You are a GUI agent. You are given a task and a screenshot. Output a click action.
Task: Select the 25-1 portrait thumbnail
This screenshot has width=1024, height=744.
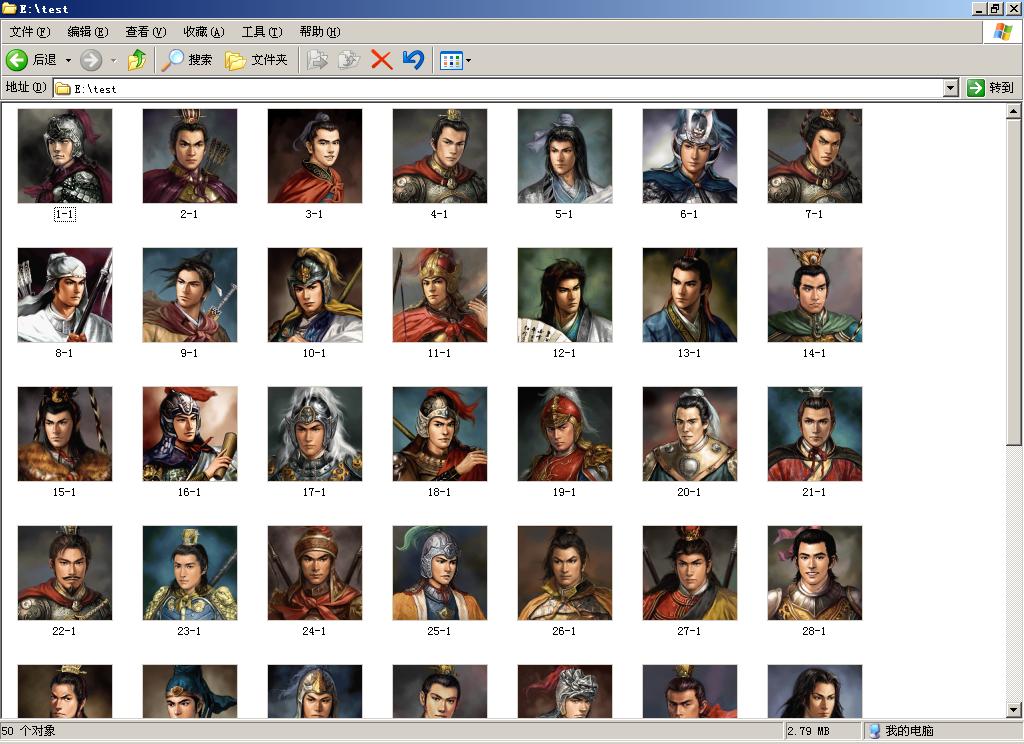(439, 573)
